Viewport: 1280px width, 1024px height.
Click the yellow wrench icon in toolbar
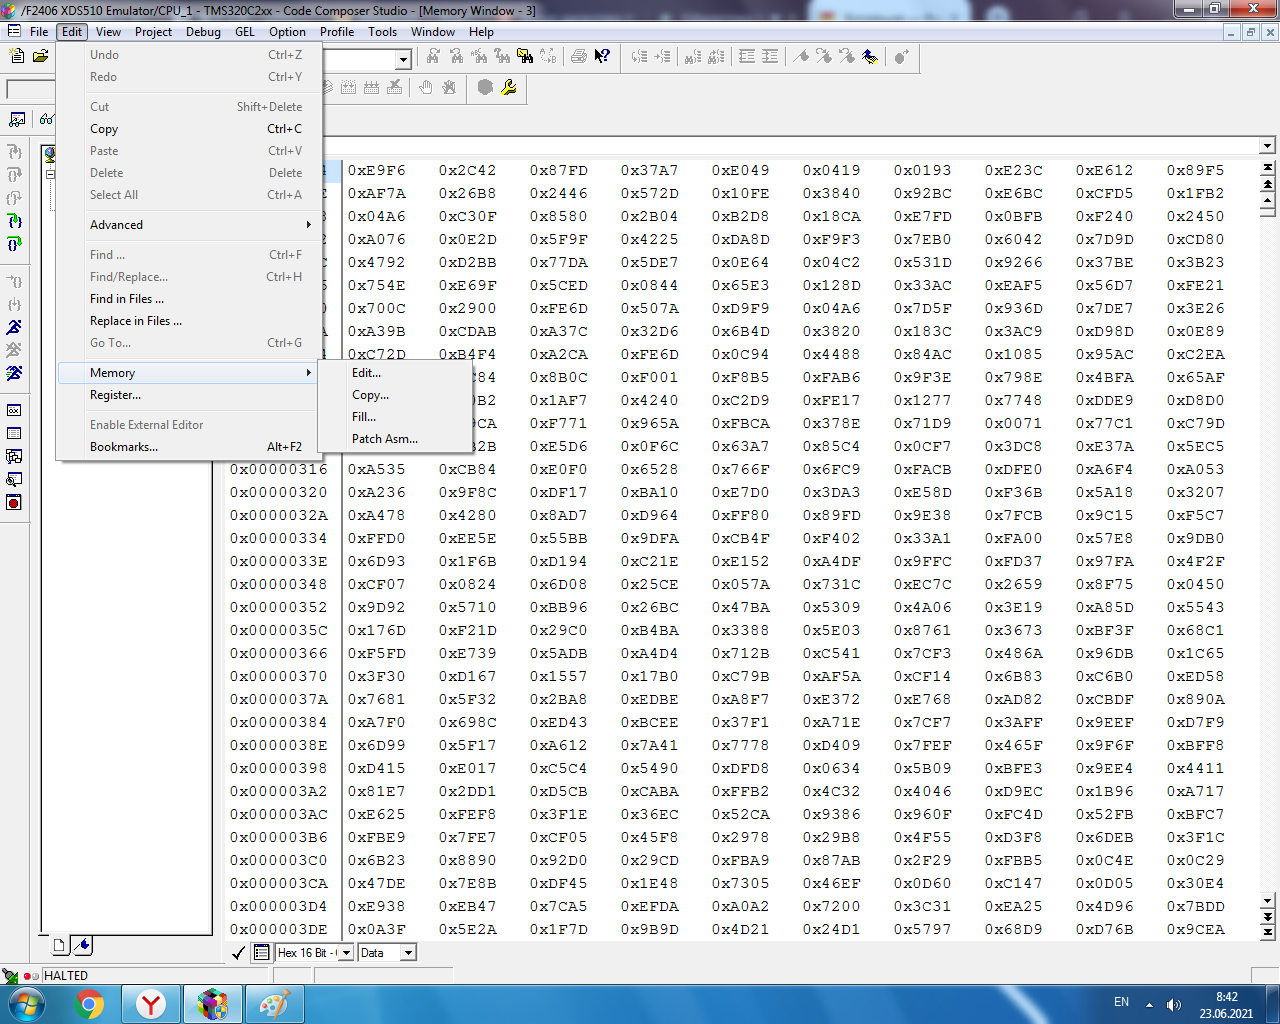click(x=509, y=88)
